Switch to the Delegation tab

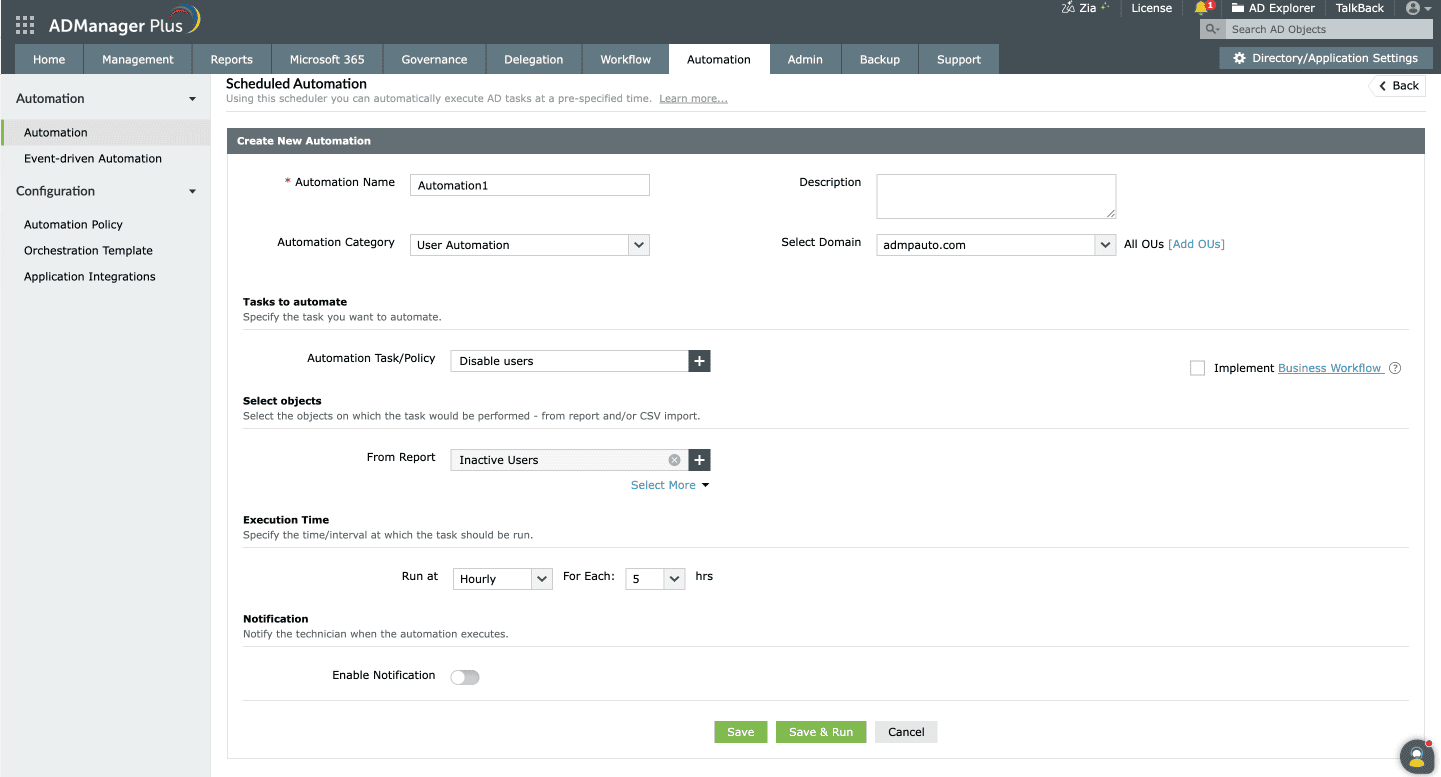click(x=534, y=59)
